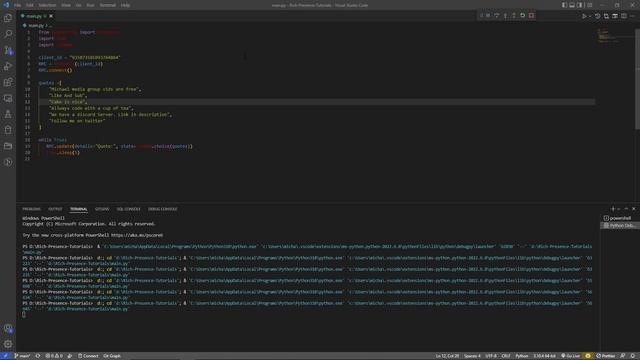Image resolution: width=640 pixels, height=360 pixels.
Task: Open the Manage gear in activity bar
Action: (x=8, y=344)
